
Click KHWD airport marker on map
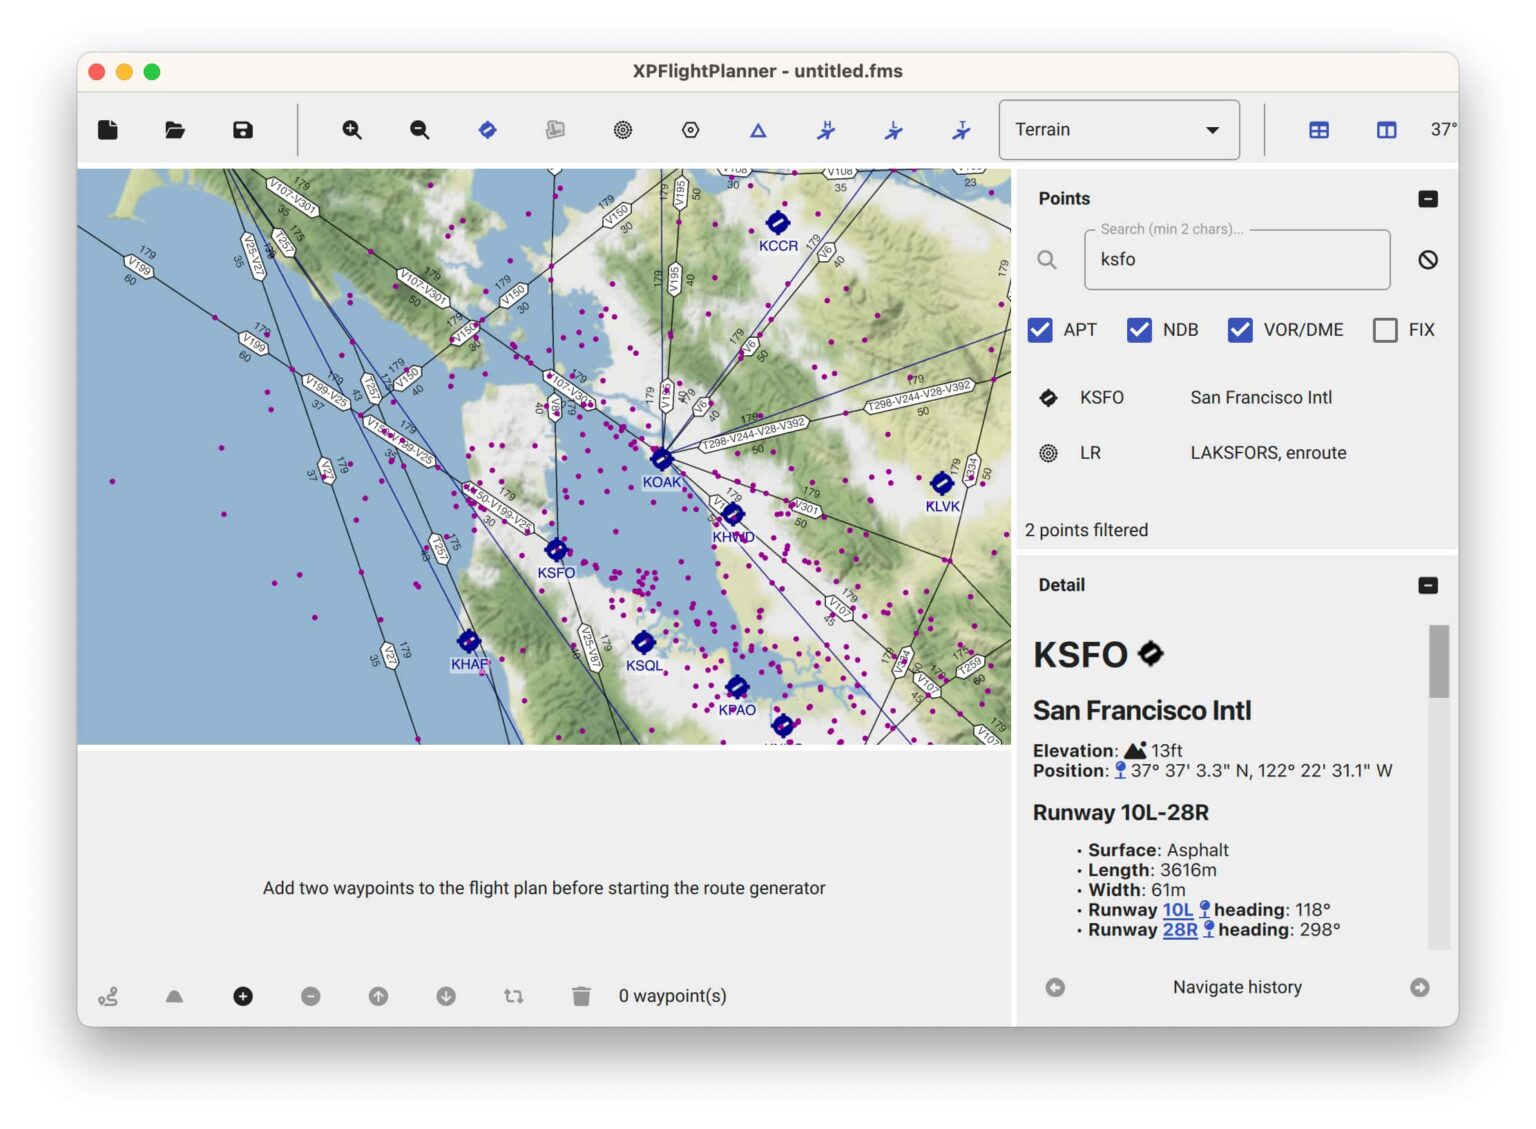[733, 514]
